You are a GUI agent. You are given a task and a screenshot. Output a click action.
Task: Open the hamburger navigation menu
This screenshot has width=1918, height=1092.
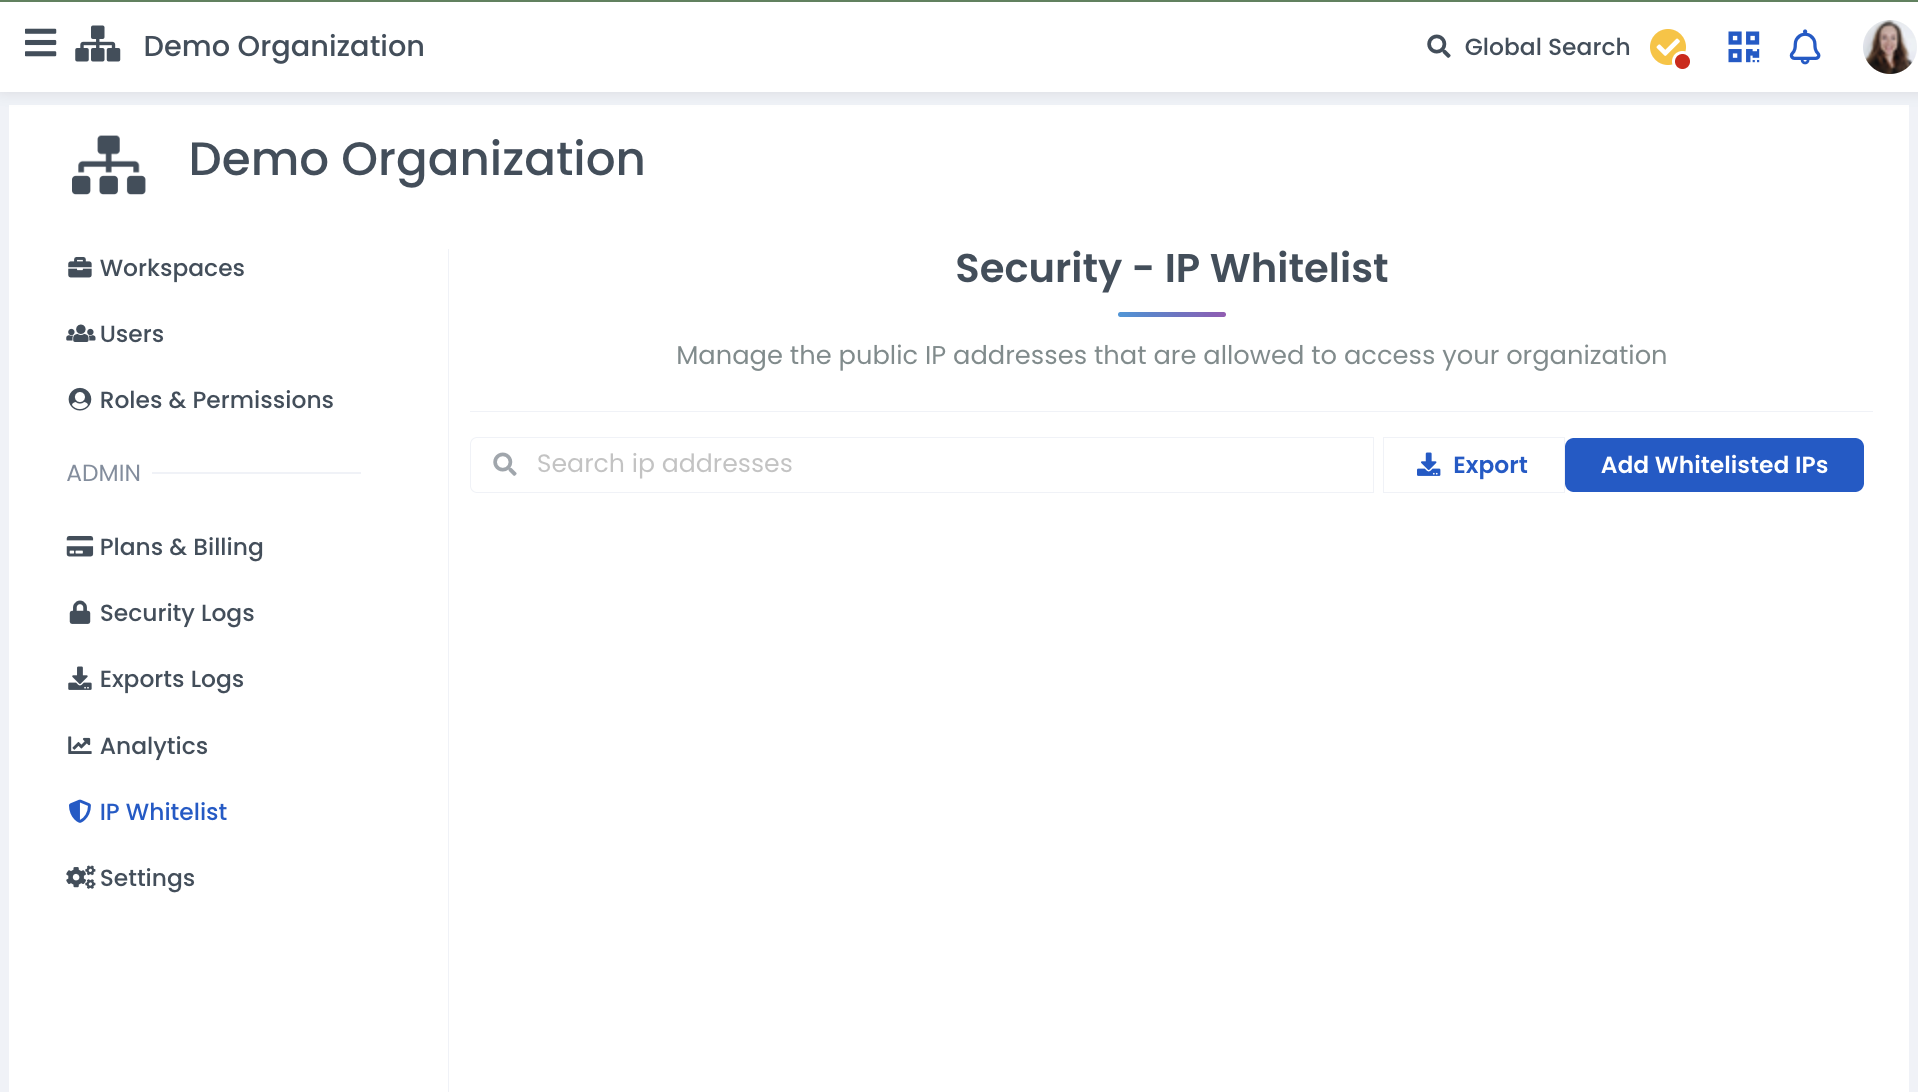point(40,45)
